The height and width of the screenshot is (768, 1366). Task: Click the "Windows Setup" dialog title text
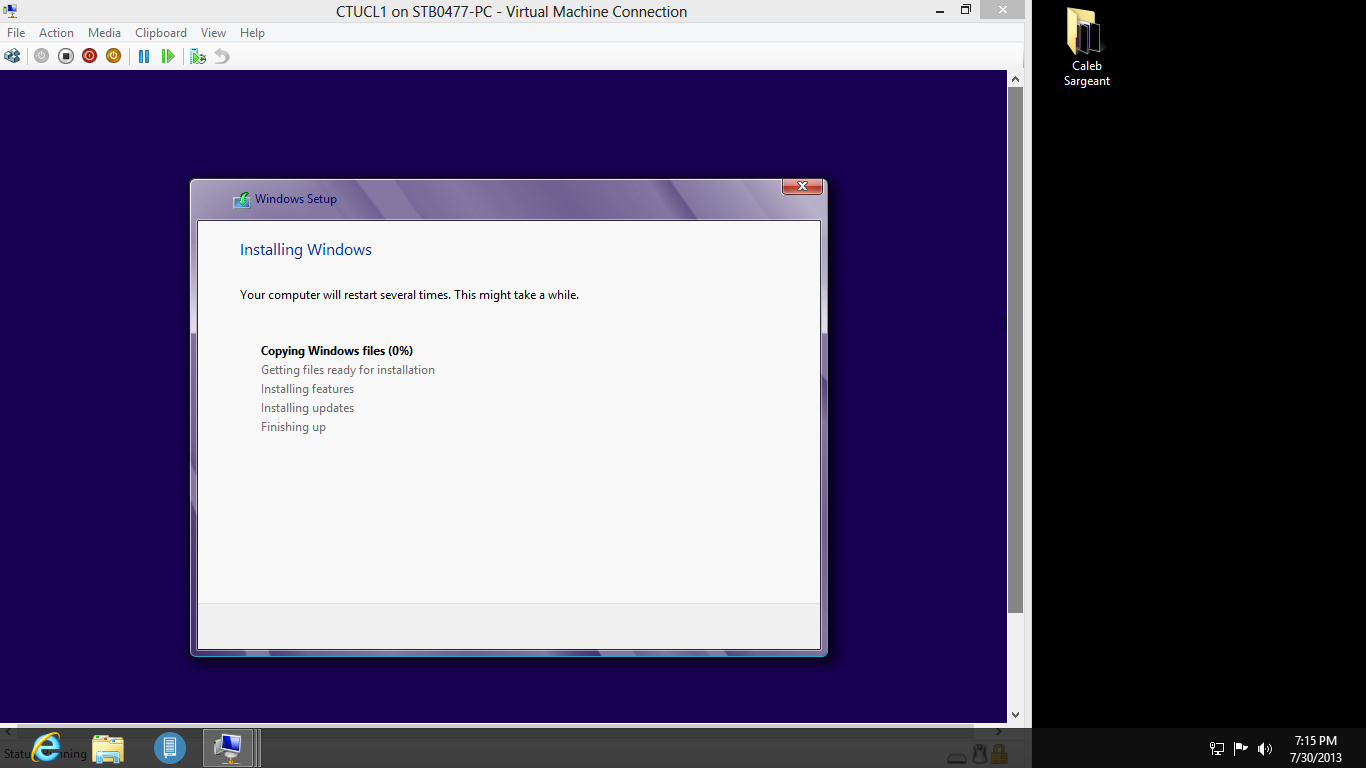(296, 199)
